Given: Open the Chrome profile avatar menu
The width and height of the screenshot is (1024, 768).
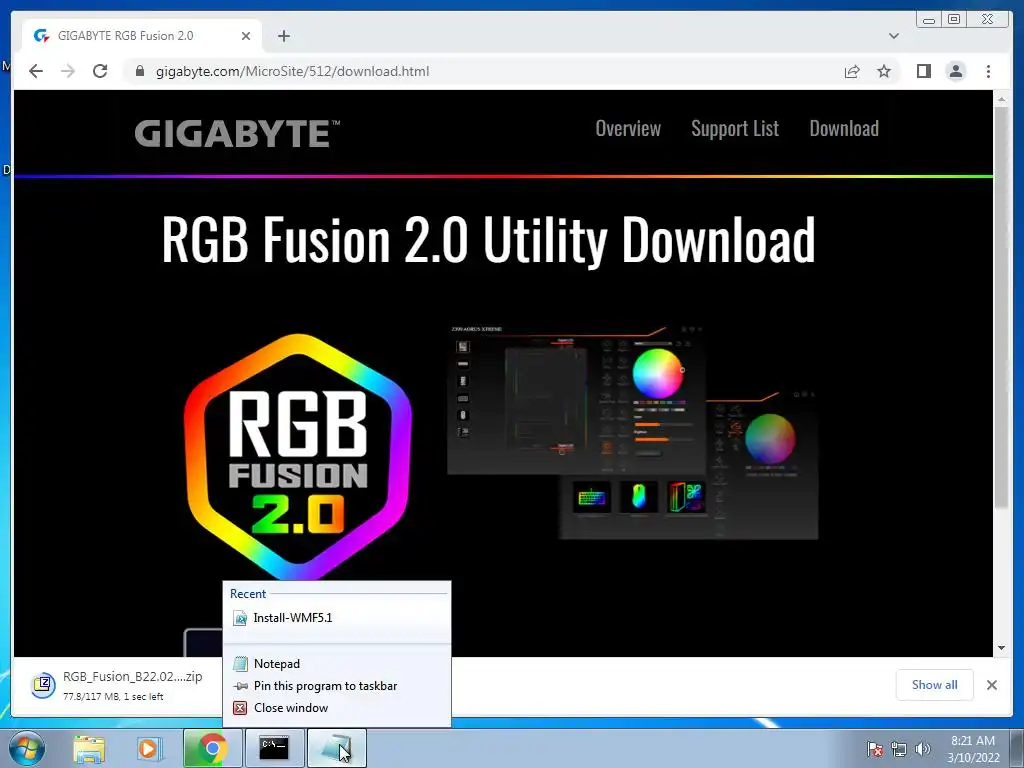Looking at the screenshot, I should click(955, 71).
